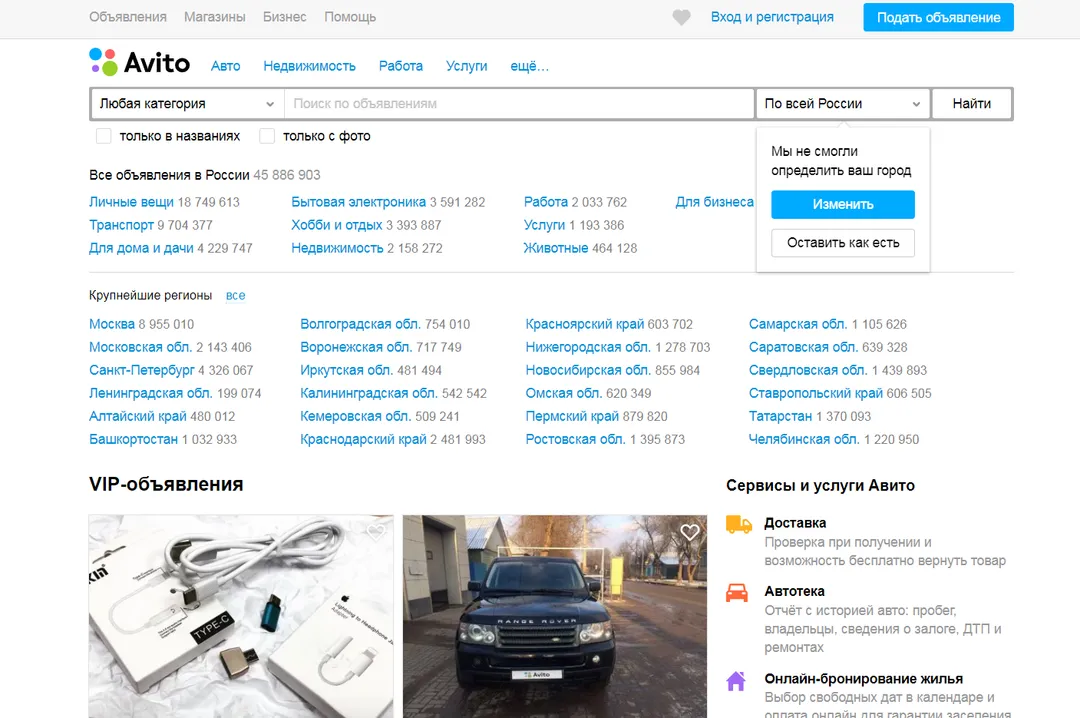Open the Автотека service link
Screen dimensions: 1080x718
click(x=794, y=591)
